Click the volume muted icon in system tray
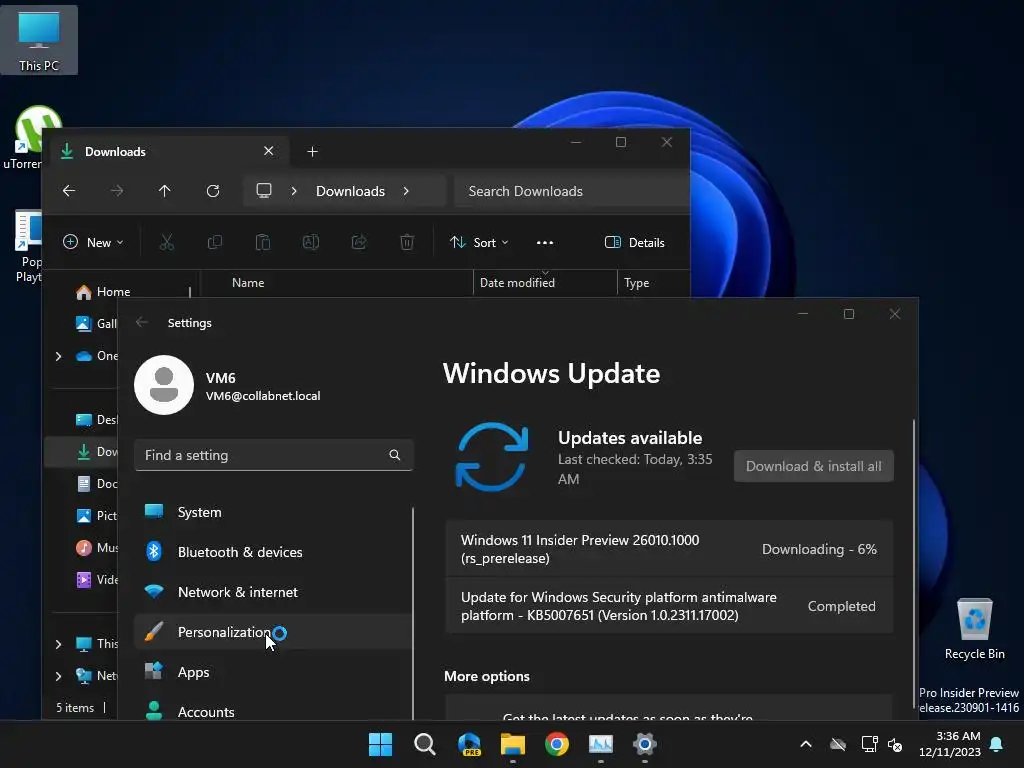Screen dimensions: 1024x768 pos(895,744)
